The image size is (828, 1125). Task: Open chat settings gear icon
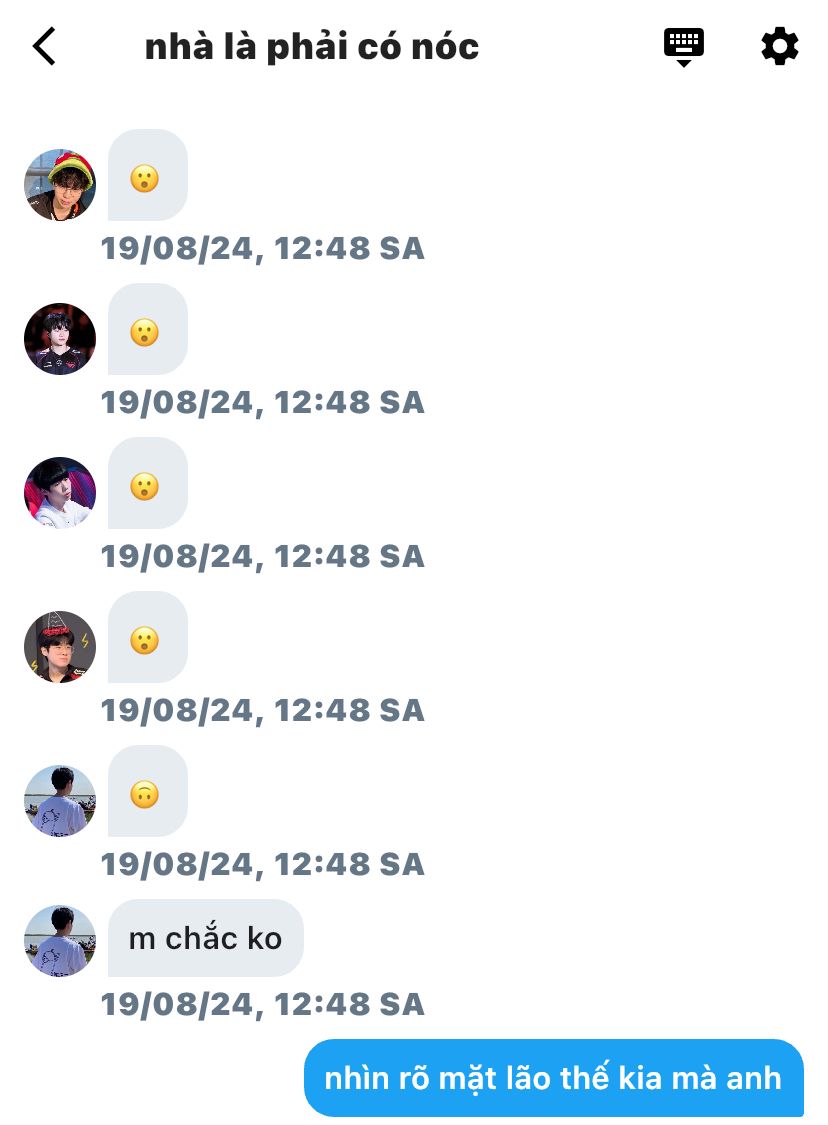click(779, 47)
